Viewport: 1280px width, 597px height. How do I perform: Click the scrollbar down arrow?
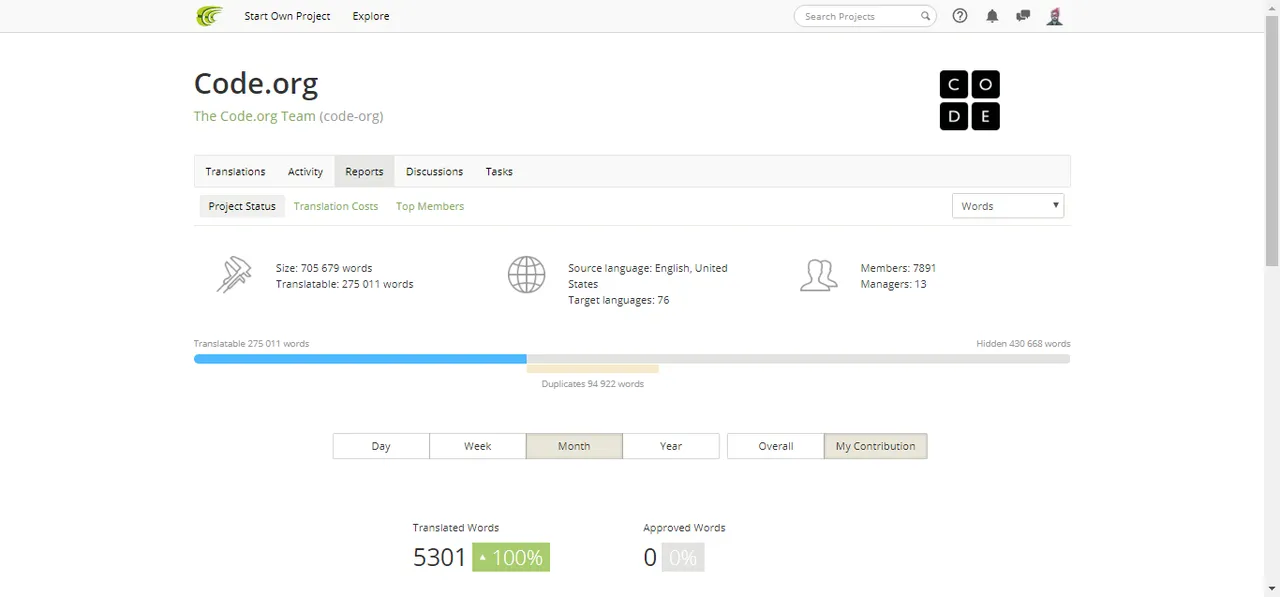tap(1272, 590)
